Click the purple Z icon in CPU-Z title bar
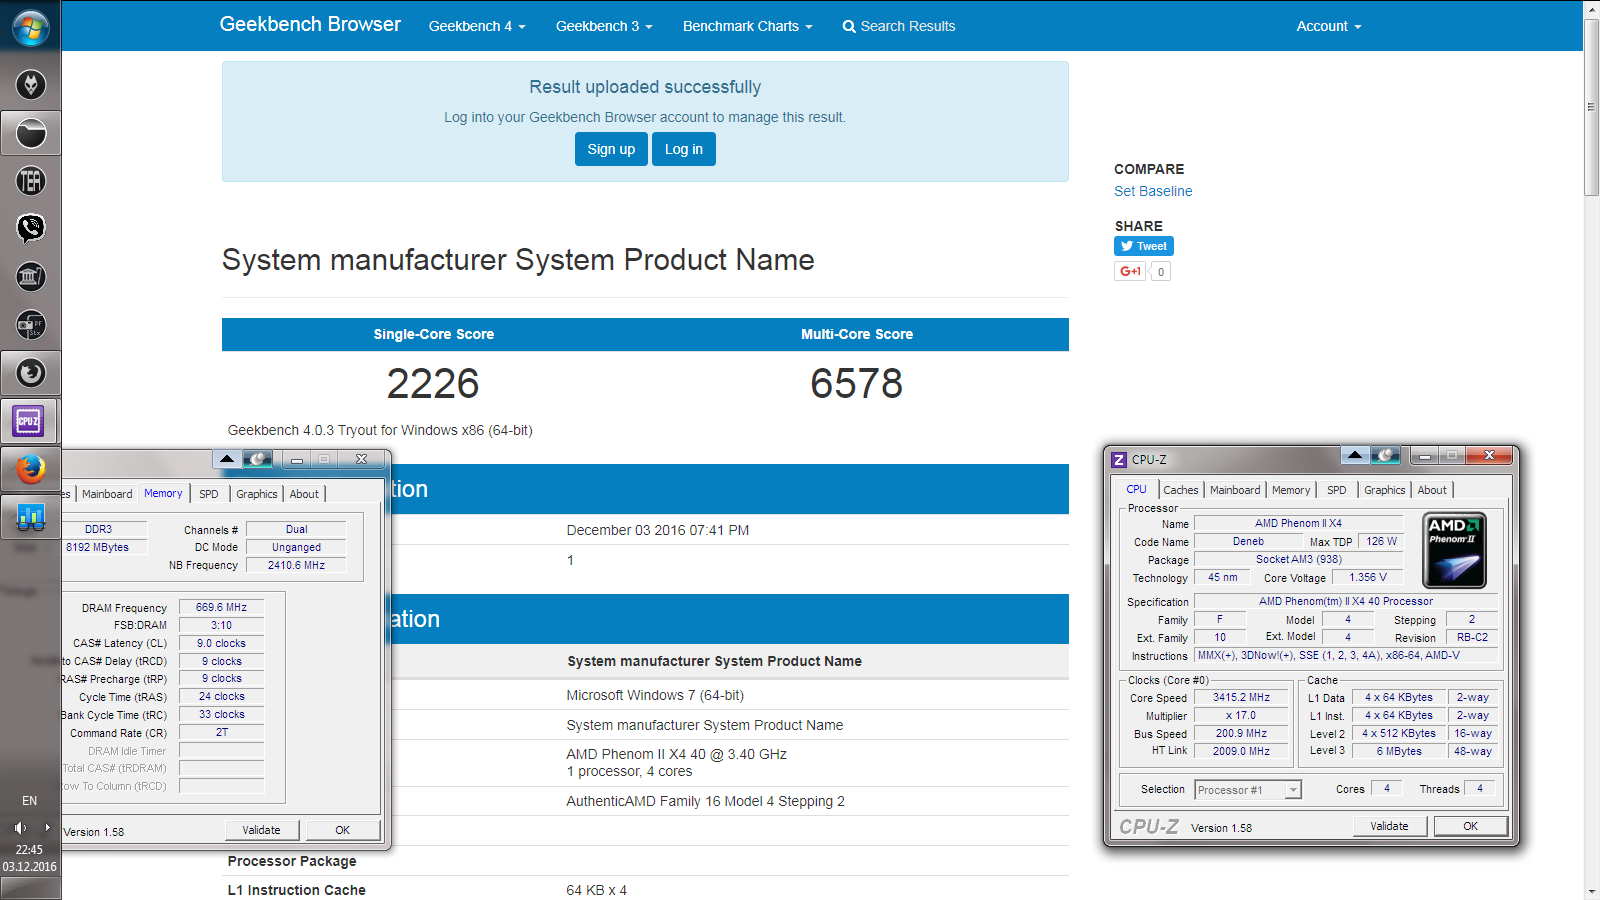This screenshot has height=900, width=1600. [x=1119, y=460]
